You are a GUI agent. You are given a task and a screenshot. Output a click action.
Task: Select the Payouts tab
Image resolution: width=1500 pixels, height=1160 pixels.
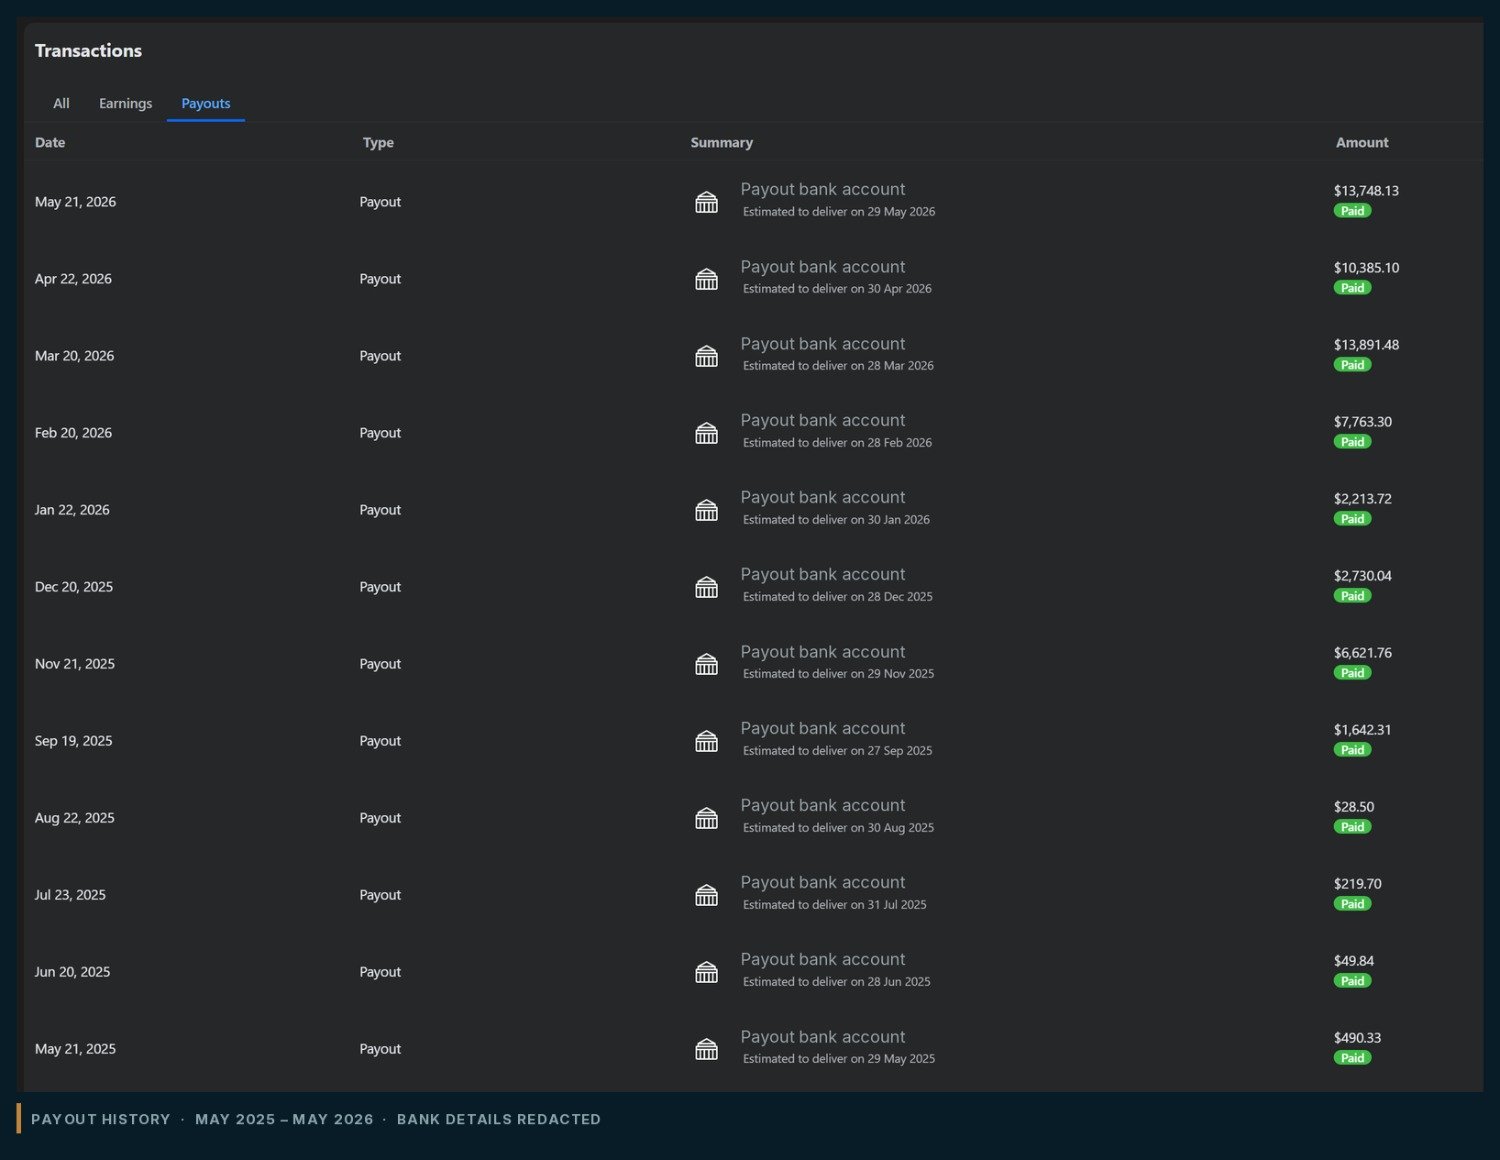click(x=206, y=103)
